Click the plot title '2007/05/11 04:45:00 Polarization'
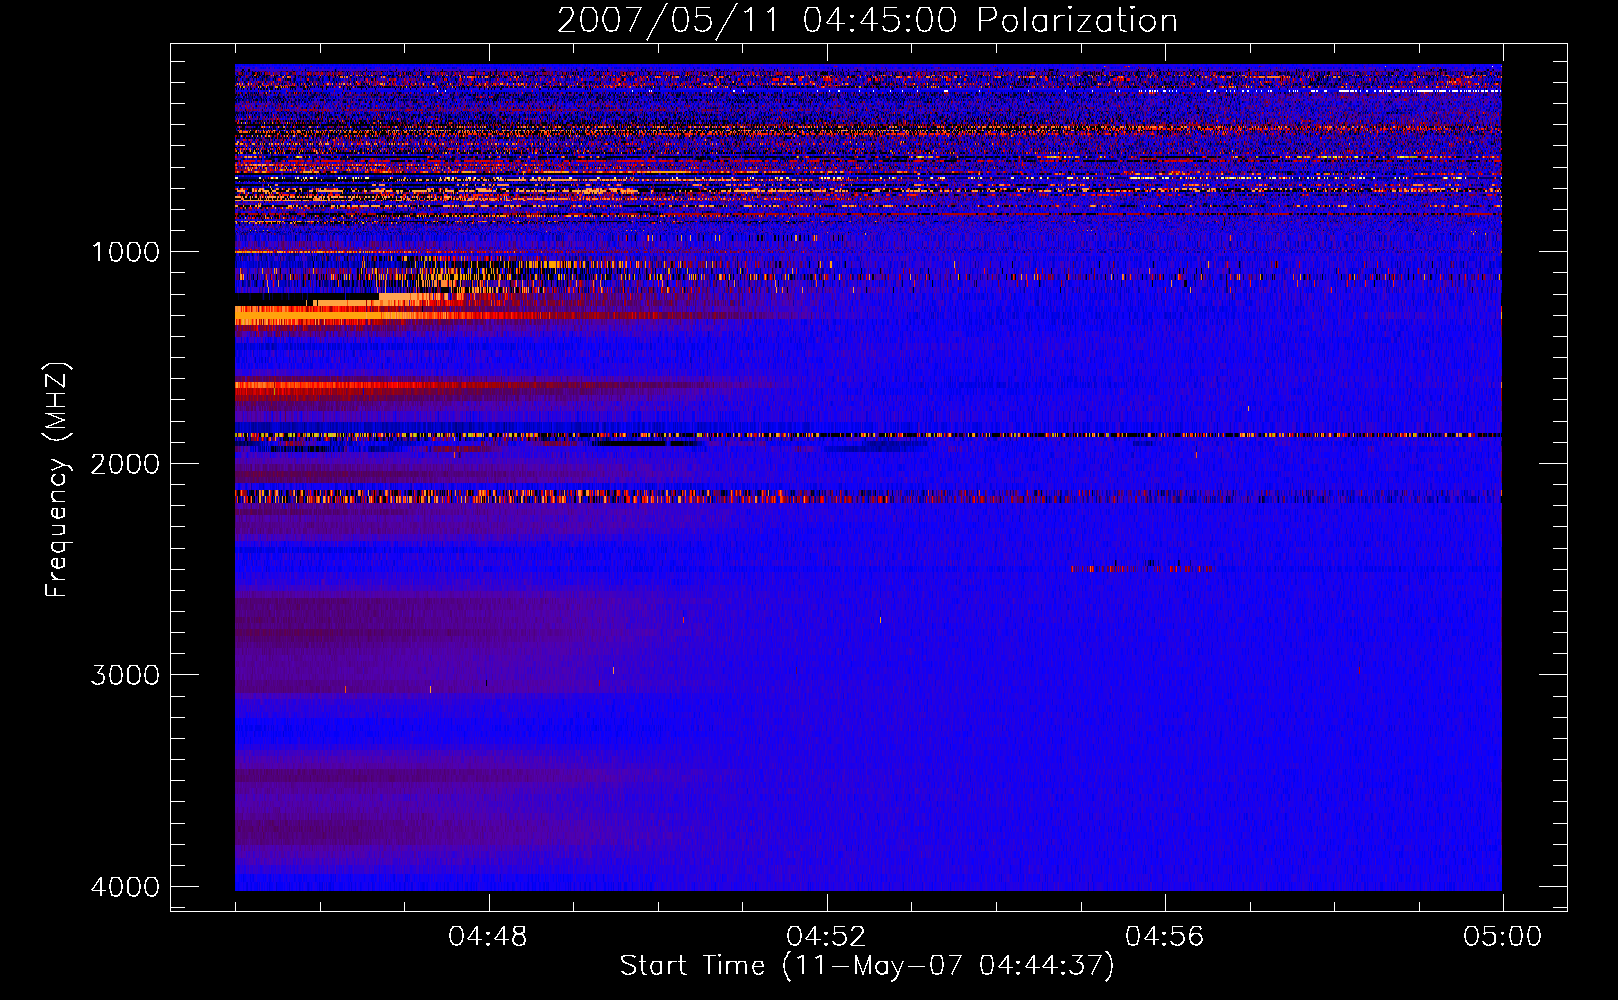1618x1000 pixels. click(867, 20)
